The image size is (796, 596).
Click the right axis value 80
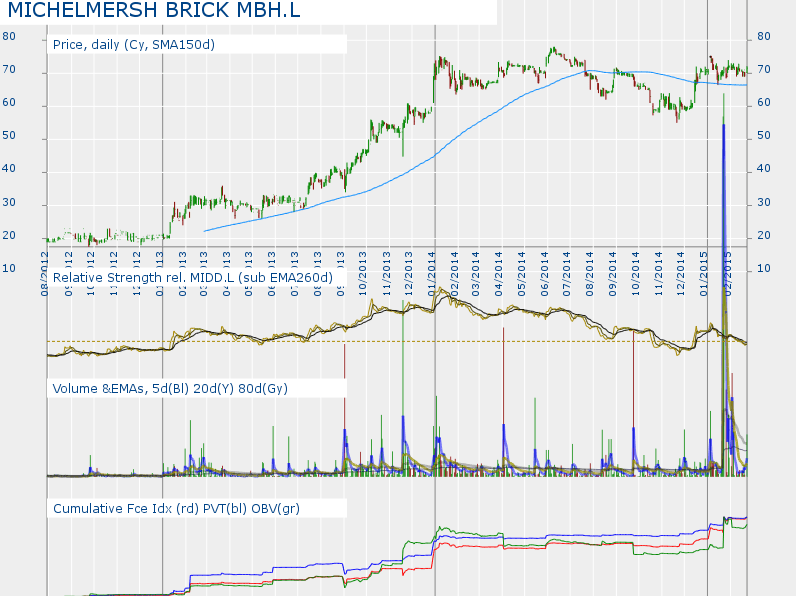[764, 37]
